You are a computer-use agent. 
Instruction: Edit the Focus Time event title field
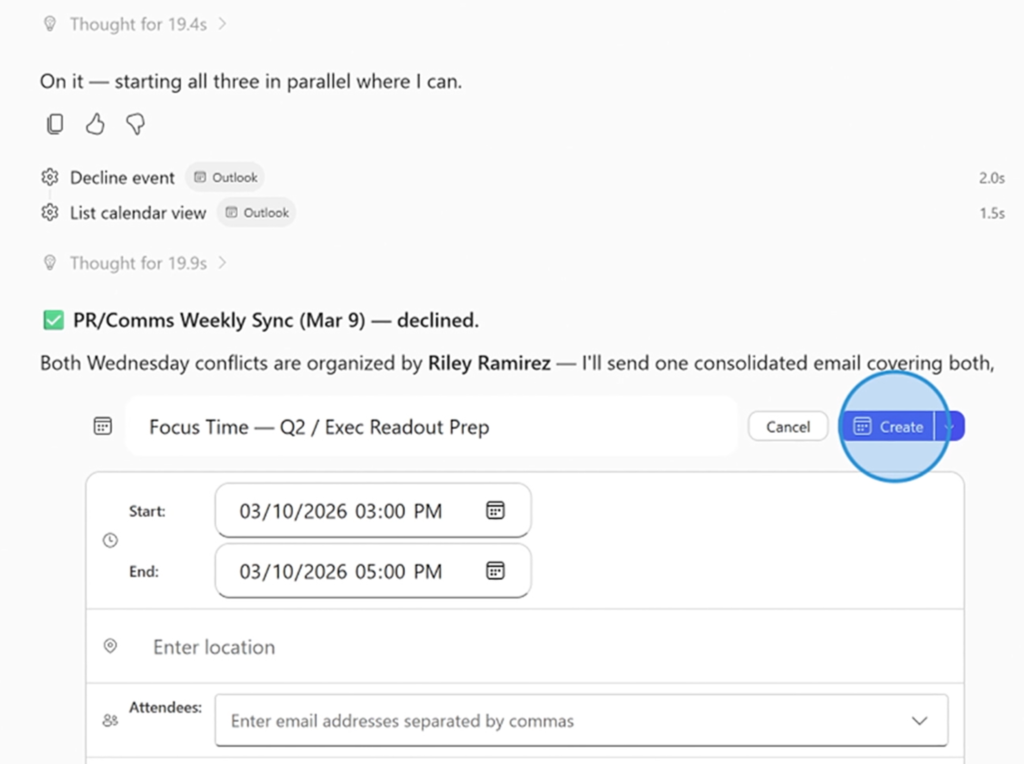coord(430,427)
